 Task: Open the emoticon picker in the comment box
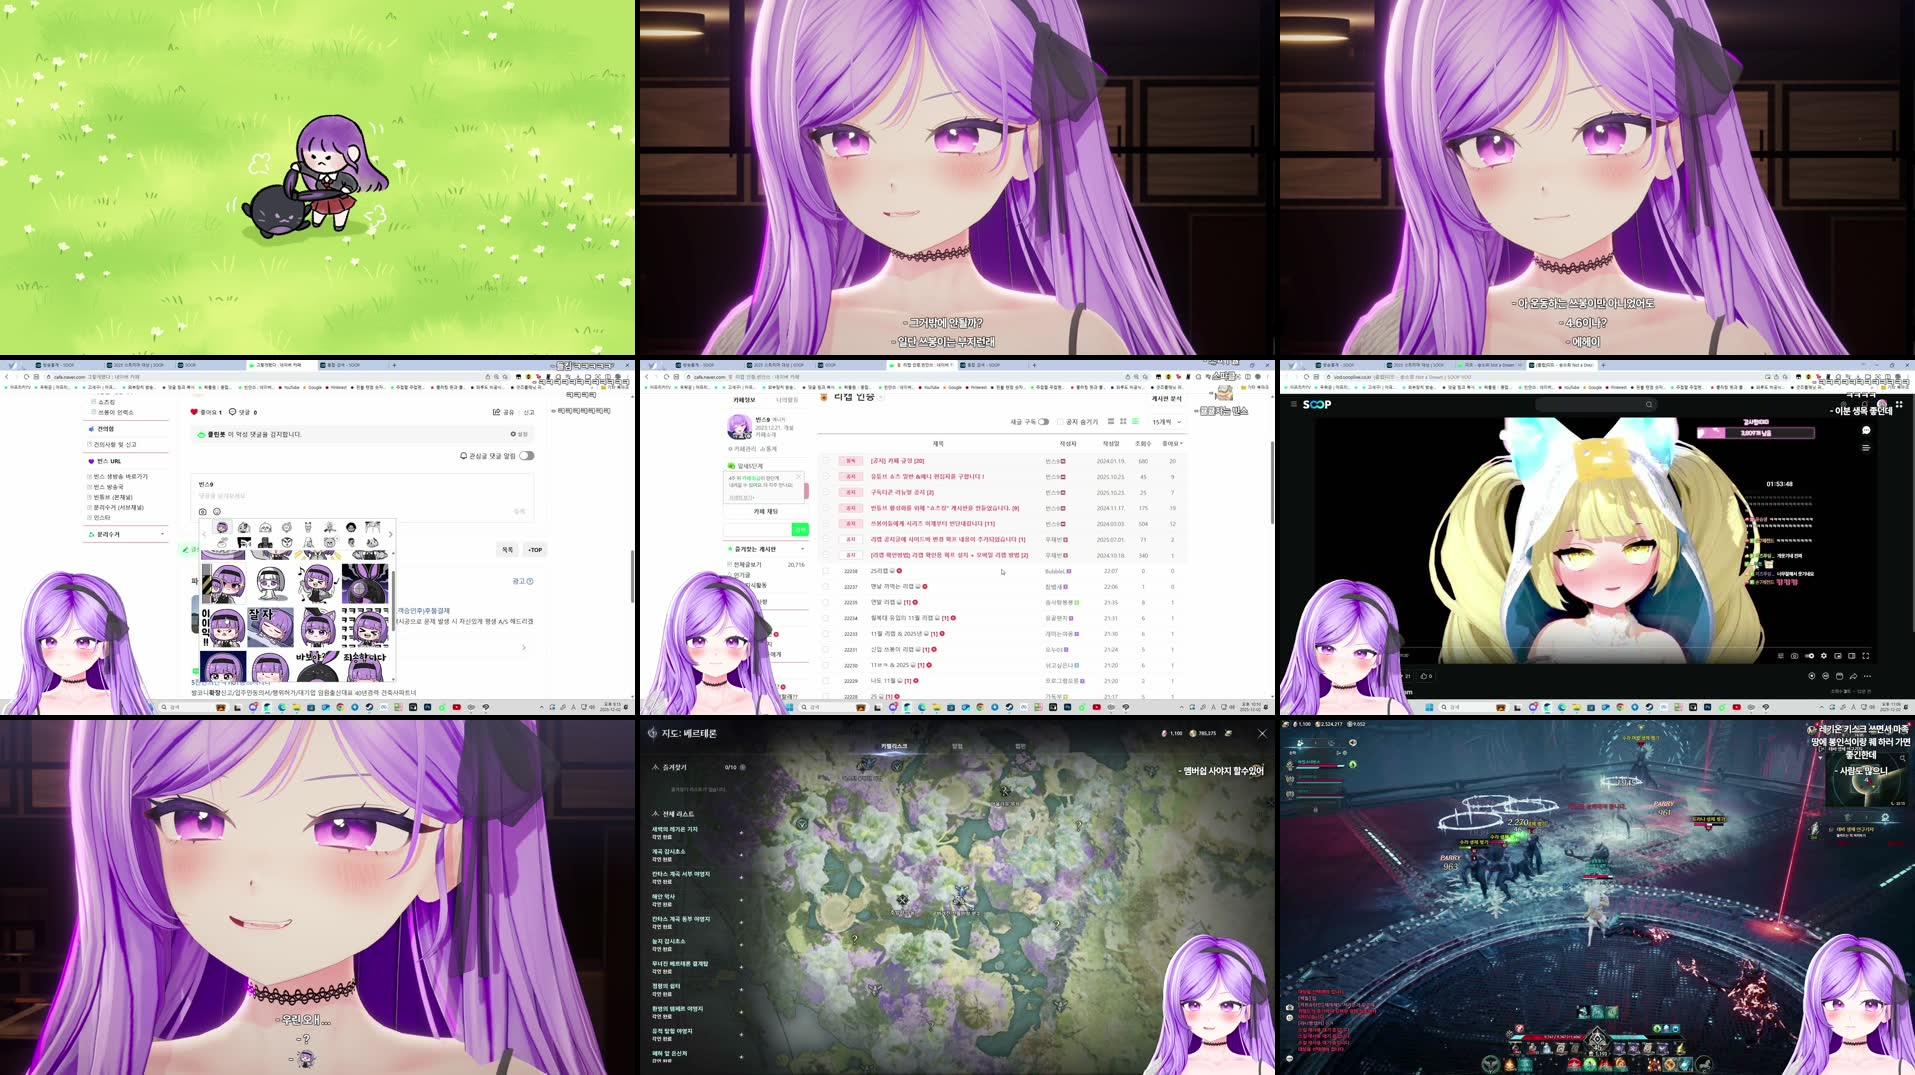(215, 512)
